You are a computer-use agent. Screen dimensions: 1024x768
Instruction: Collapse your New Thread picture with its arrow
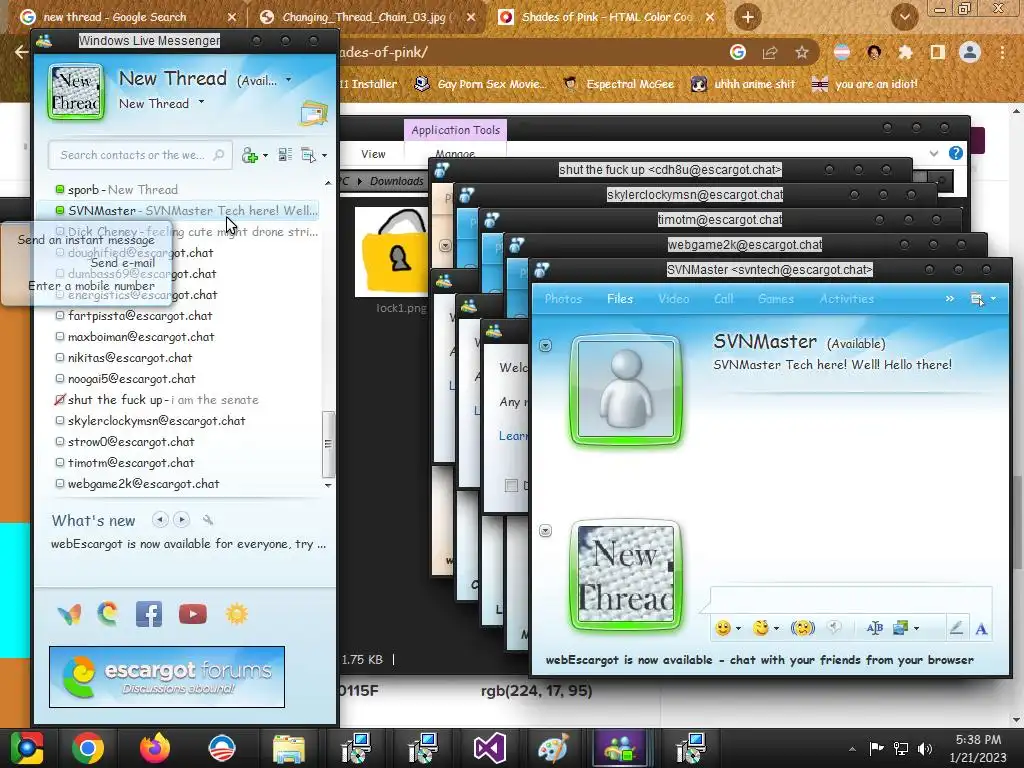click(545, 530)
